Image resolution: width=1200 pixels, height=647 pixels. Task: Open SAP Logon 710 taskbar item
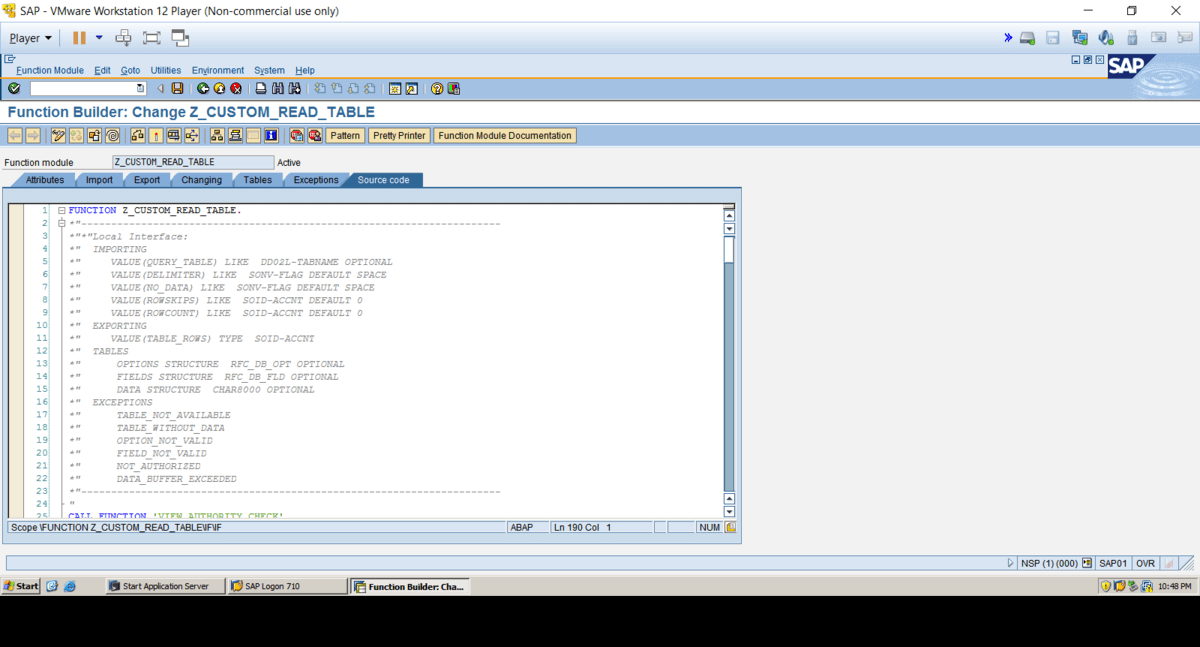287,586
